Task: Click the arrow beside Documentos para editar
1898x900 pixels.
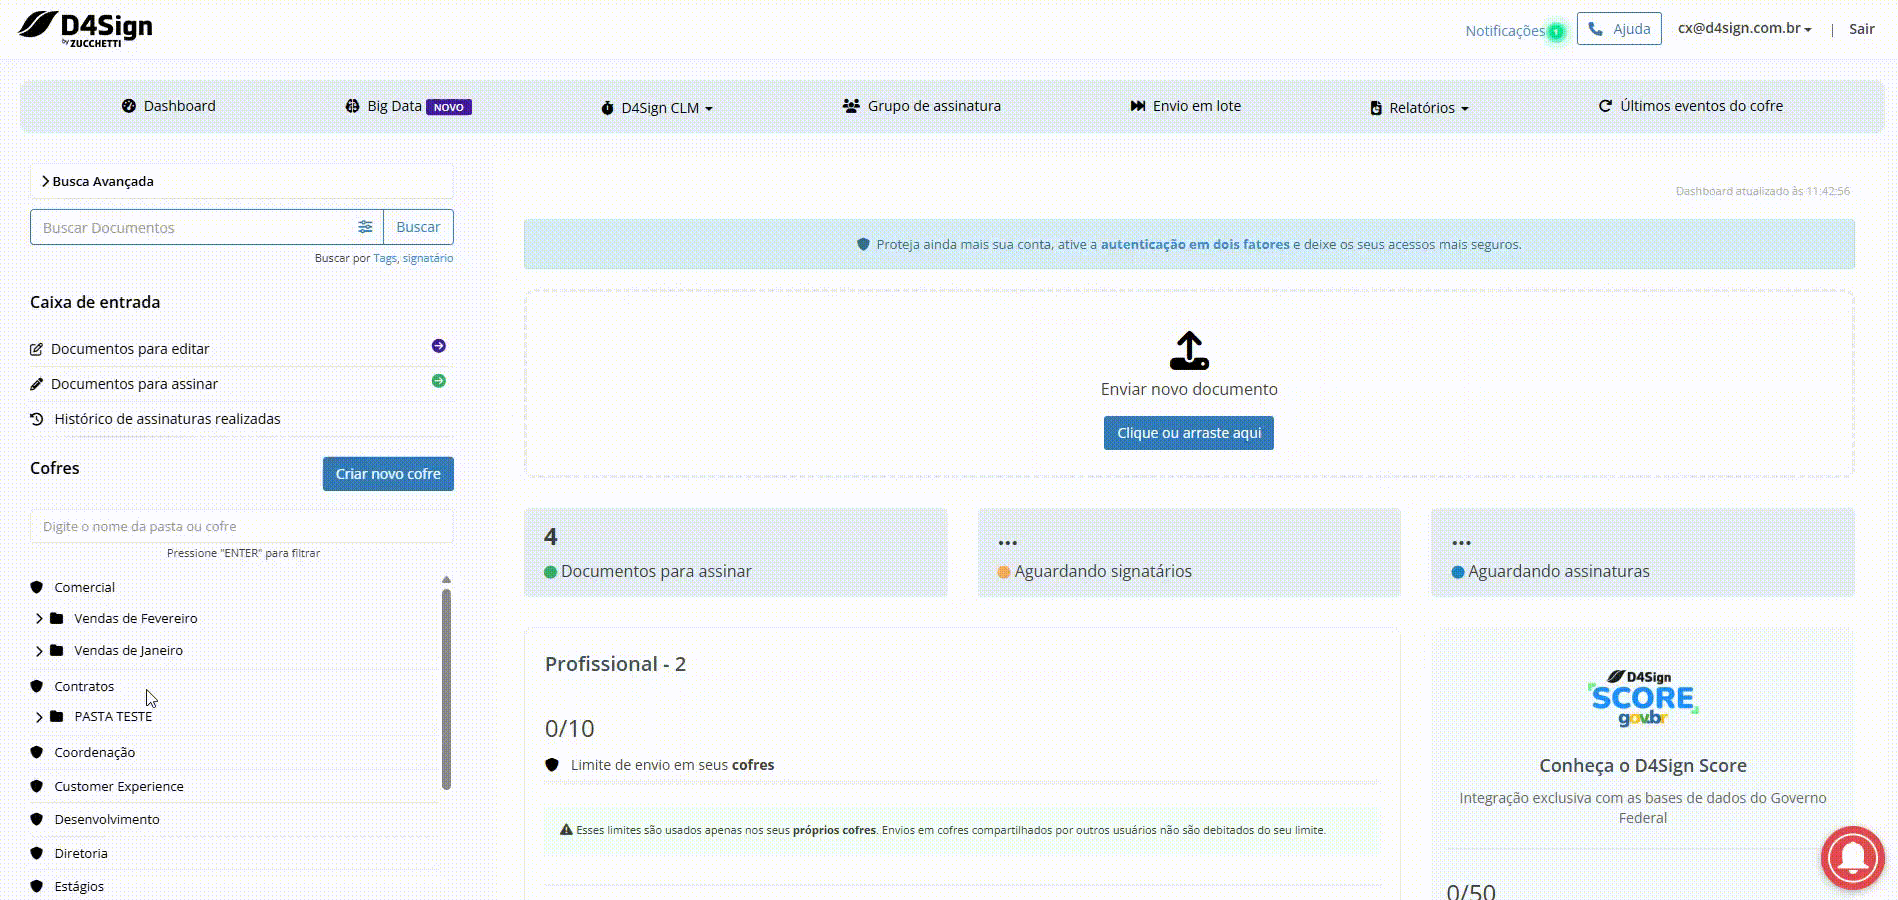Action: pyautogui.click(x=439, y=346)
